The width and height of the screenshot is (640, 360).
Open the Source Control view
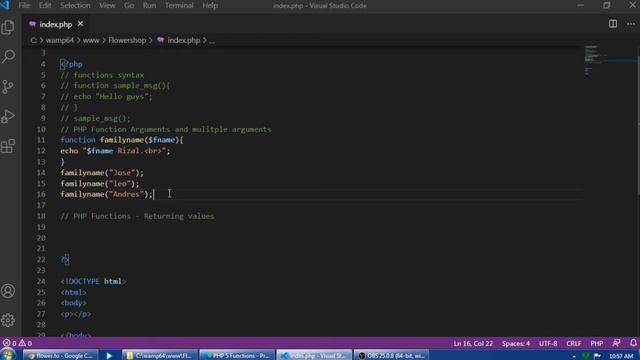tap(8, 86)
